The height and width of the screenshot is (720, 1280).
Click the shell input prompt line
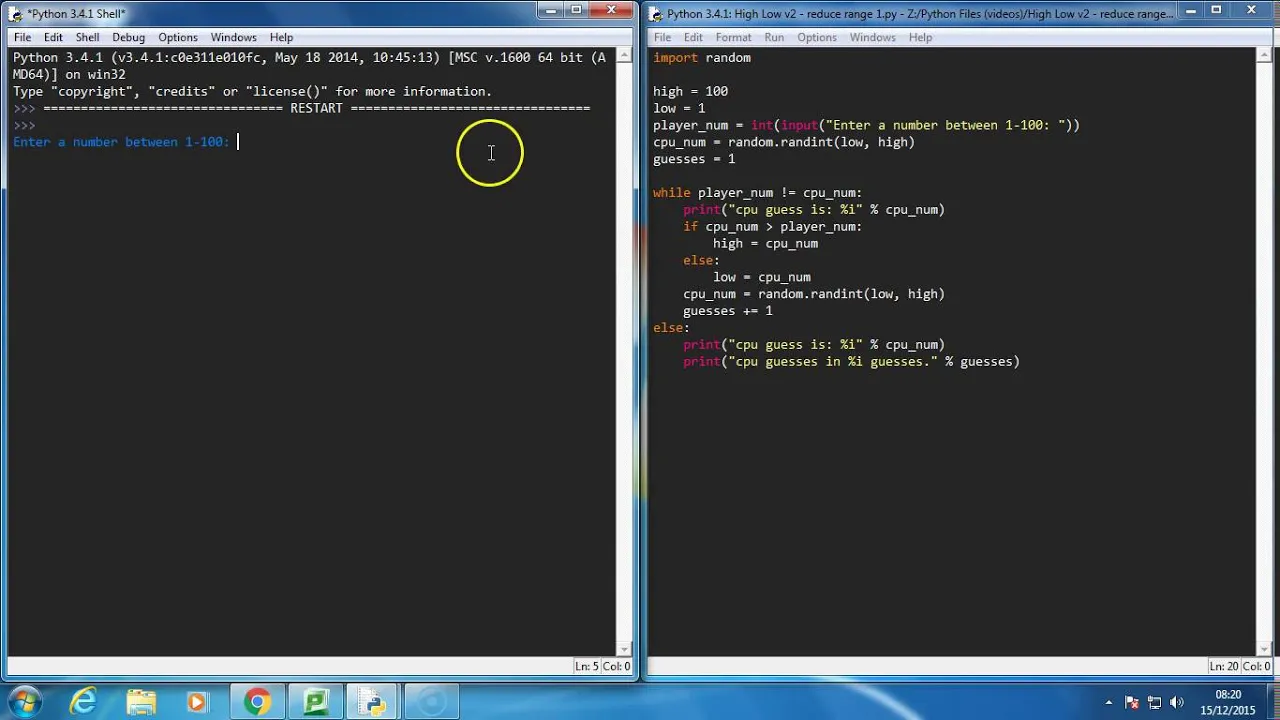pos(121,142)
